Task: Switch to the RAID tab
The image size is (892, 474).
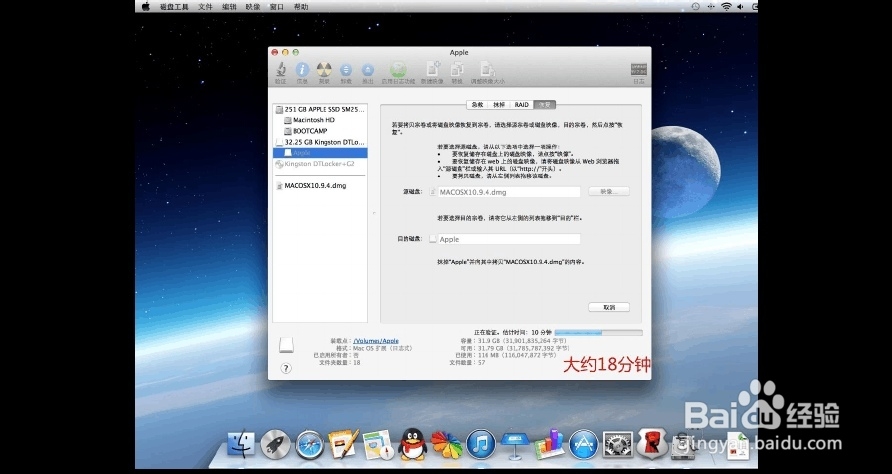Action: click(522, 105)
